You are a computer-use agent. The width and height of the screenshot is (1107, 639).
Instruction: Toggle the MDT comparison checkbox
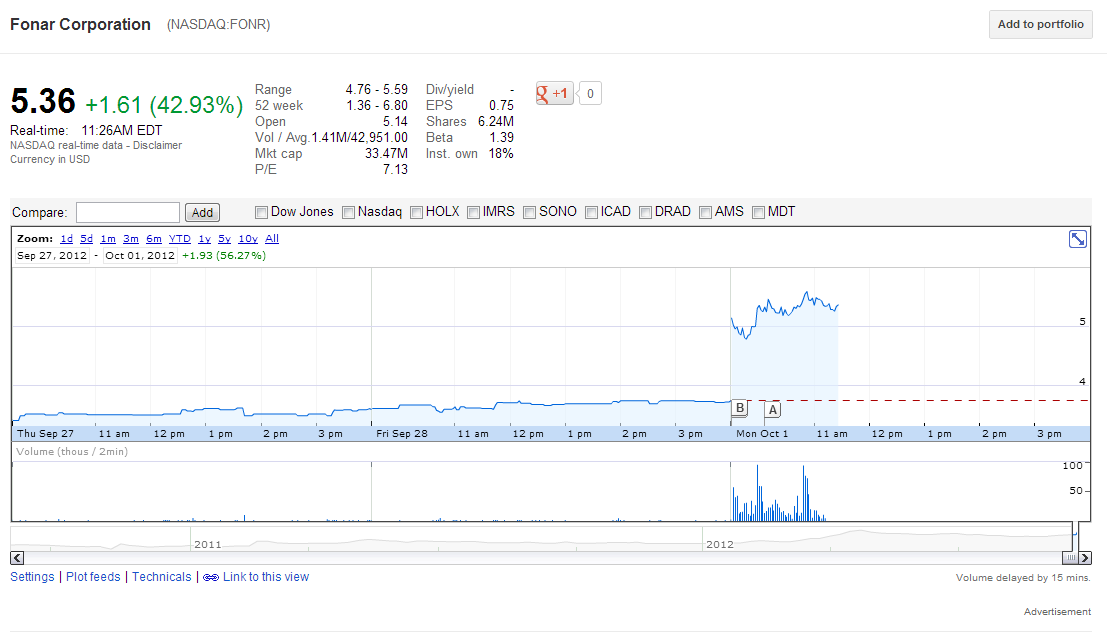[758, 213]
